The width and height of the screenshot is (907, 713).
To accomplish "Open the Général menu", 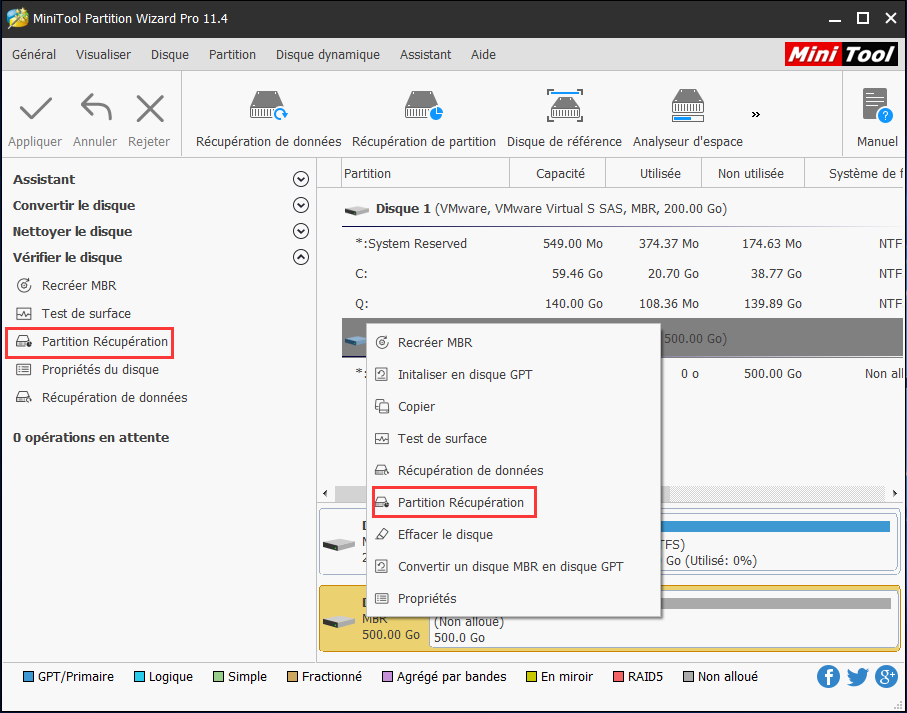I will point(34,54).
